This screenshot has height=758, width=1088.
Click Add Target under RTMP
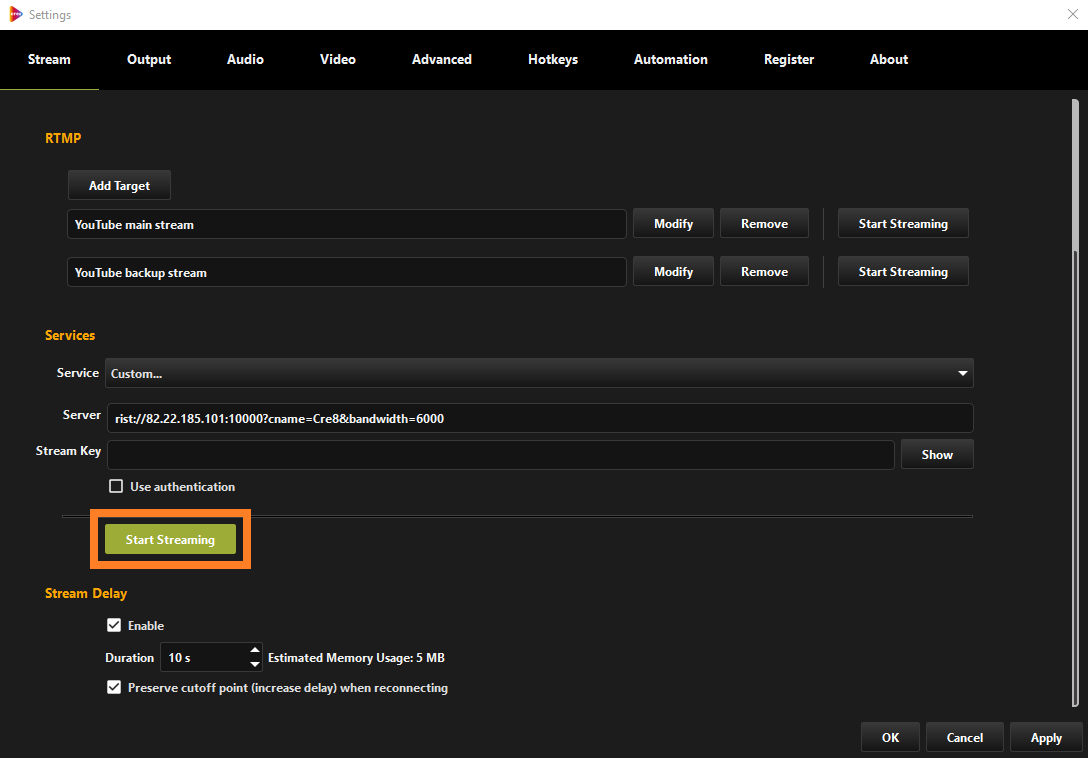point(119,185)
